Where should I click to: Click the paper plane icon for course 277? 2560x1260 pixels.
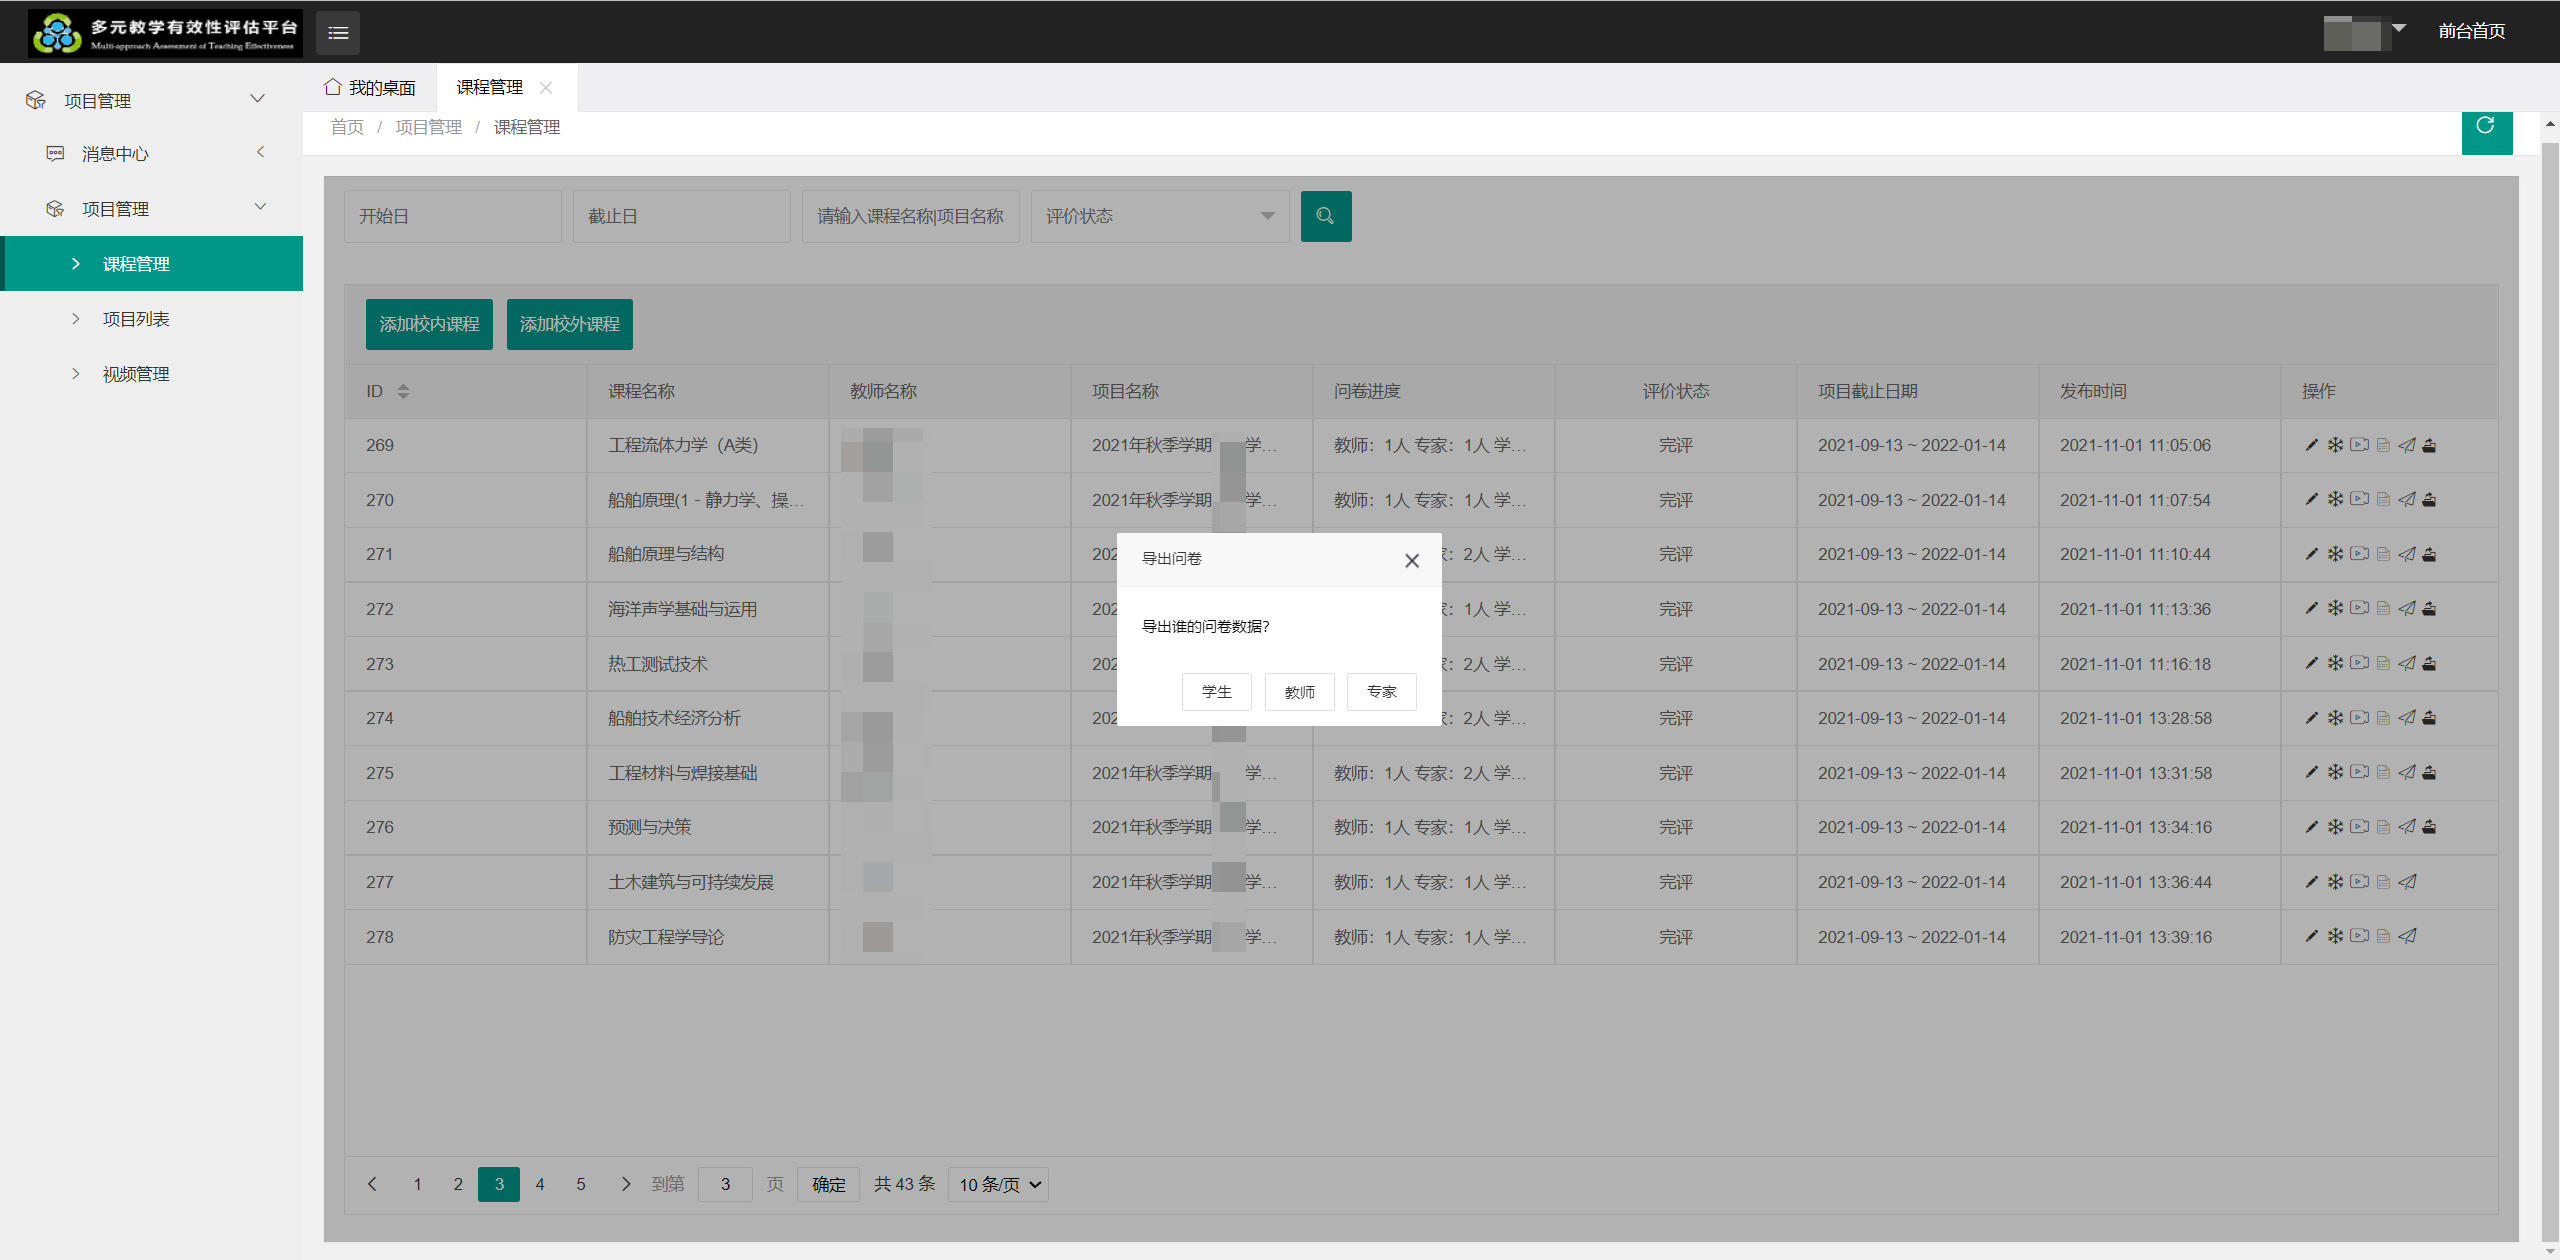coord(2407,882)
